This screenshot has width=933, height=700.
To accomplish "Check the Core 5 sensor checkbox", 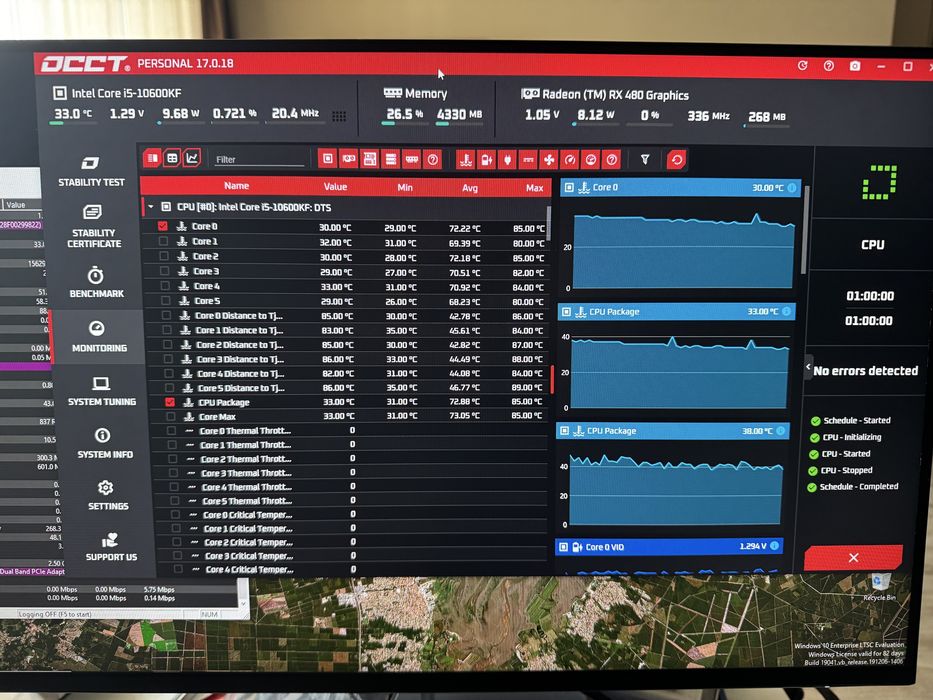I will tap(165, 301).
